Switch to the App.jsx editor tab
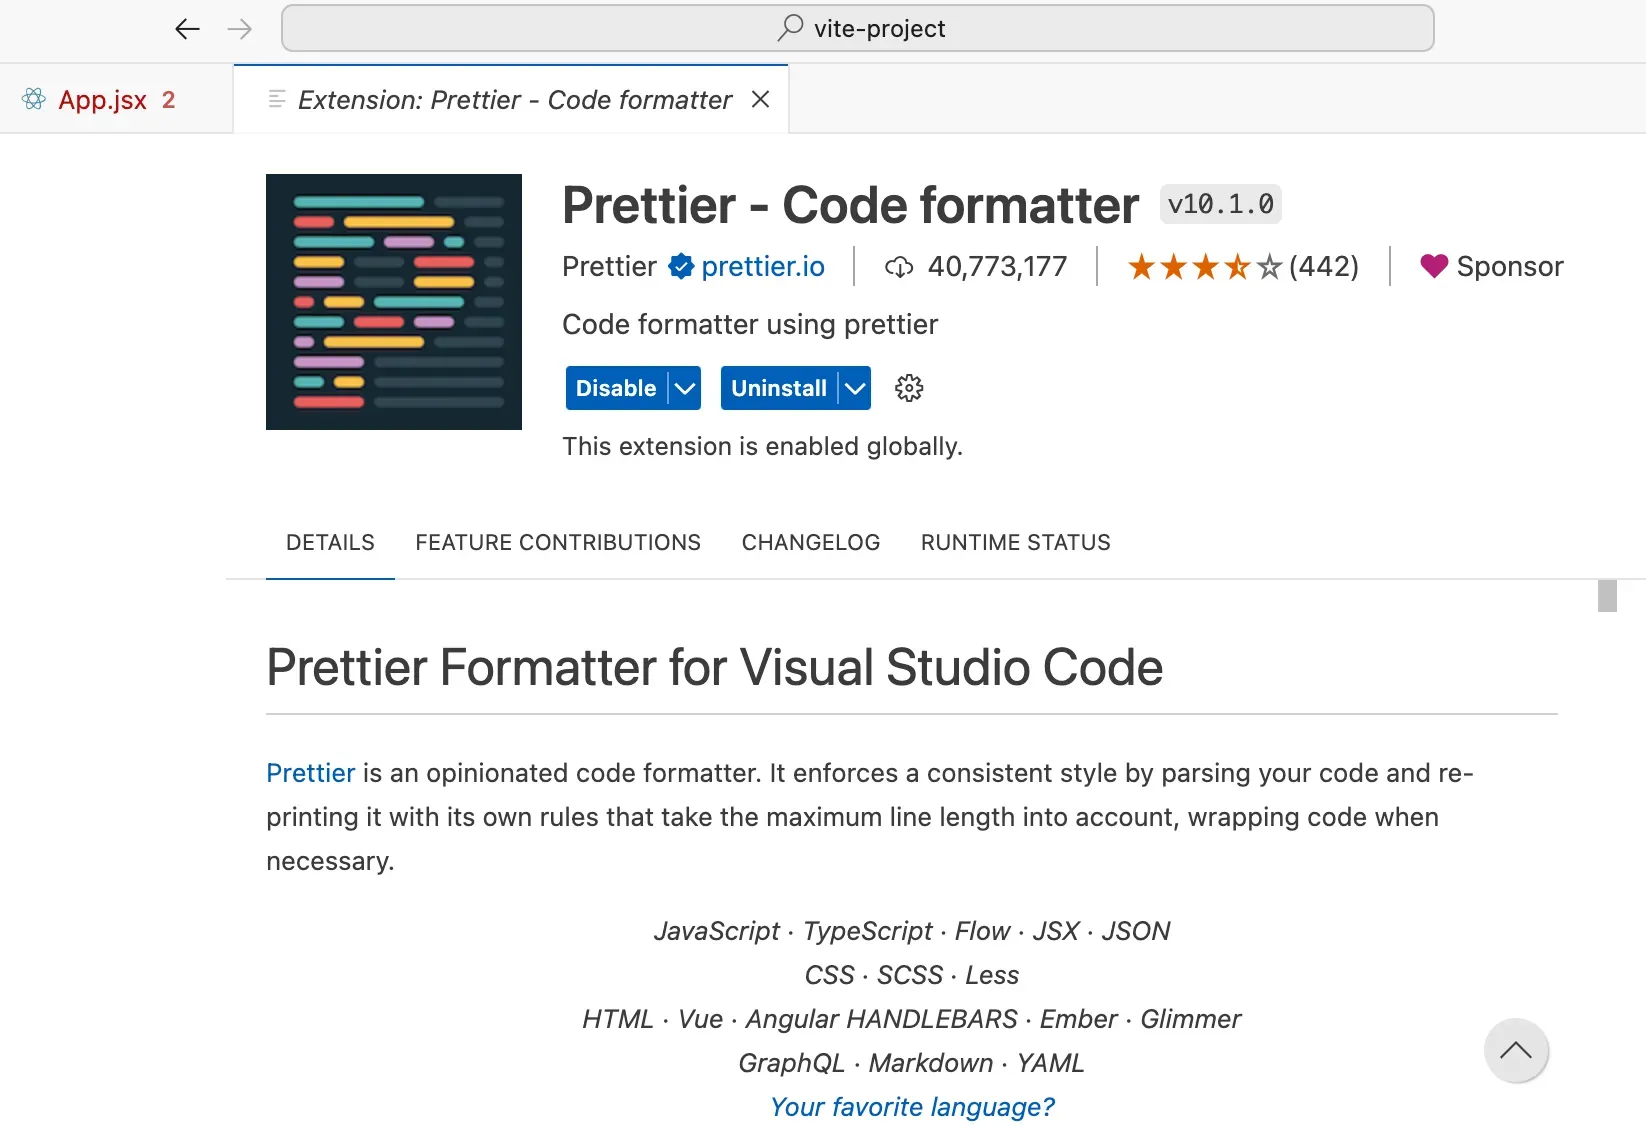Screen dimensions: 1646x1126 (x=102, y=100)
